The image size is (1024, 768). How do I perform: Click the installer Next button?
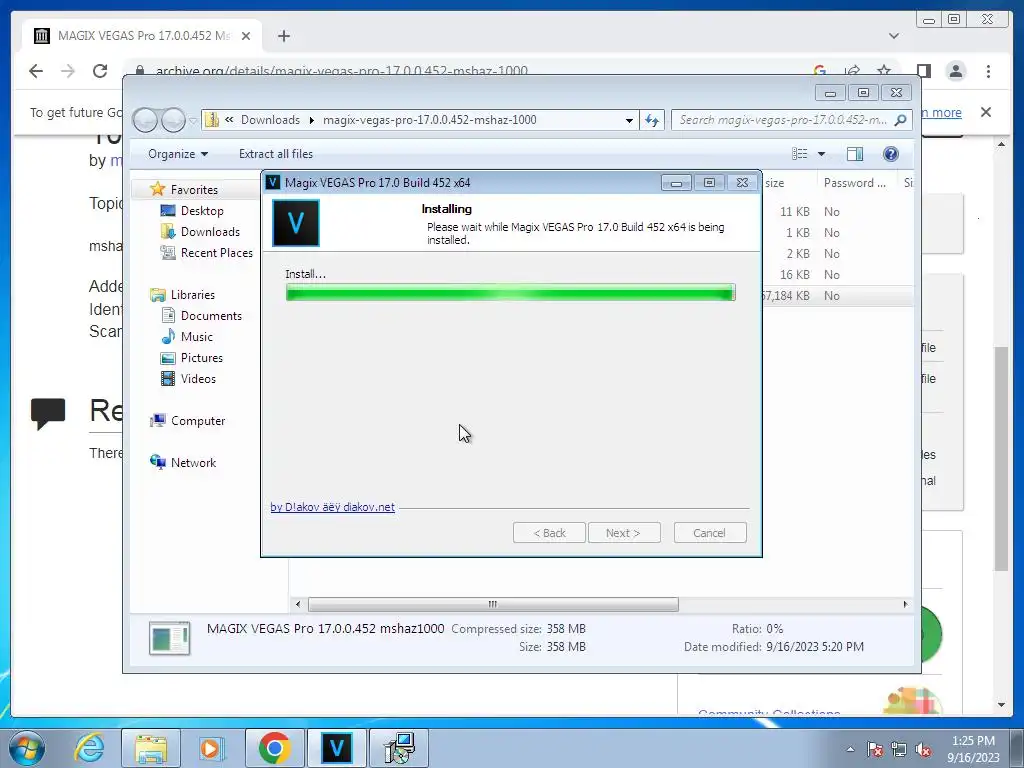pyautogui.click(x=624, y=533)
